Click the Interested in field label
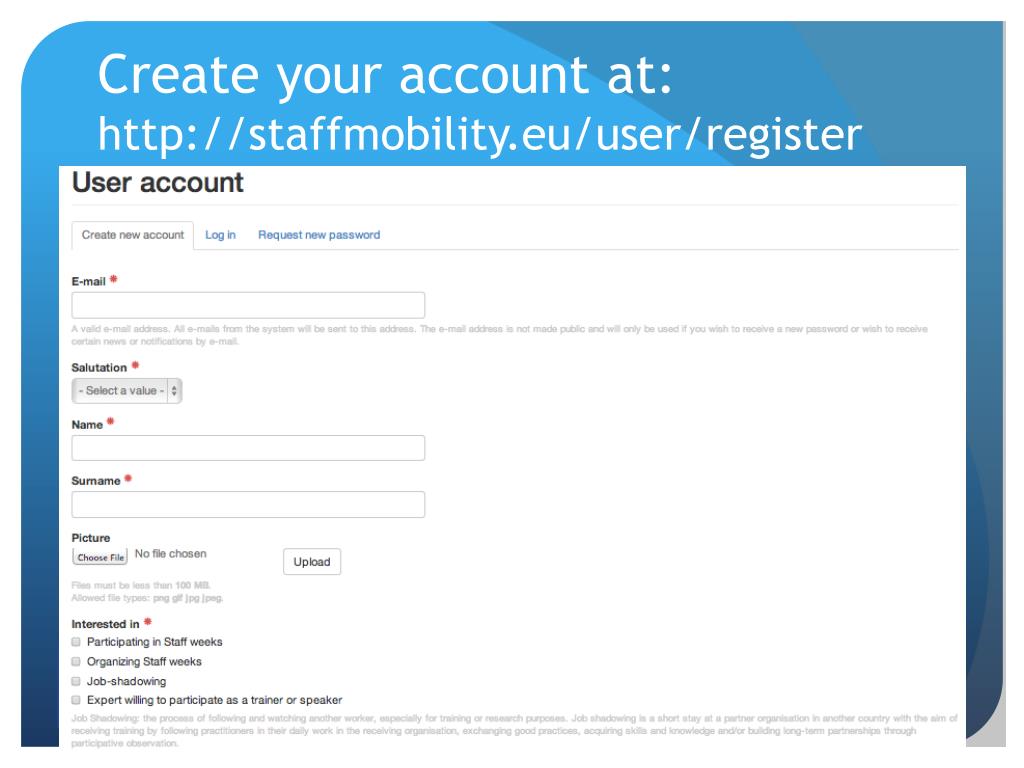This screenshot has height=768, width=1024. (105, 624)
